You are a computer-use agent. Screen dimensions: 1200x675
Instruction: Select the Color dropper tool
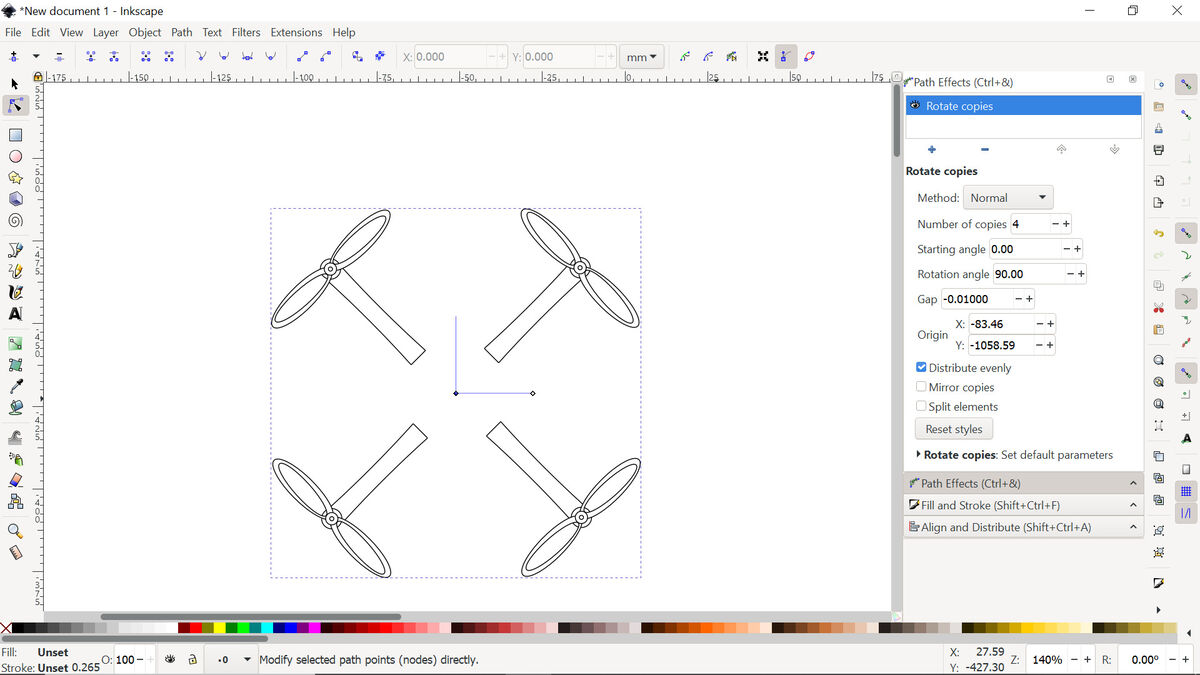point(15,386)
